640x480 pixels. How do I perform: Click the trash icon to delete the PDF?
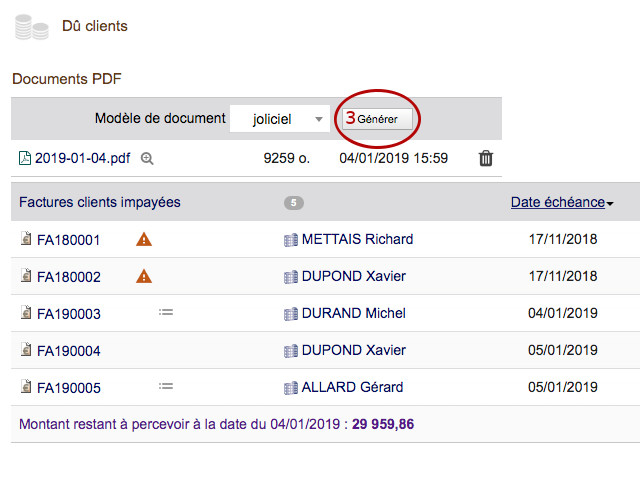(x=486, y=158)
